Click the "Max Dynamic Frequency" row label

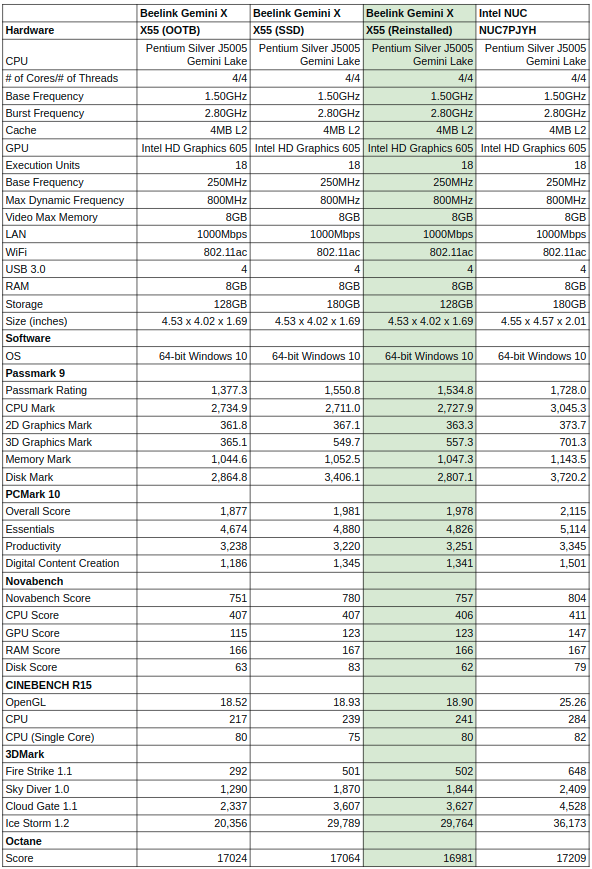point(65,200)
